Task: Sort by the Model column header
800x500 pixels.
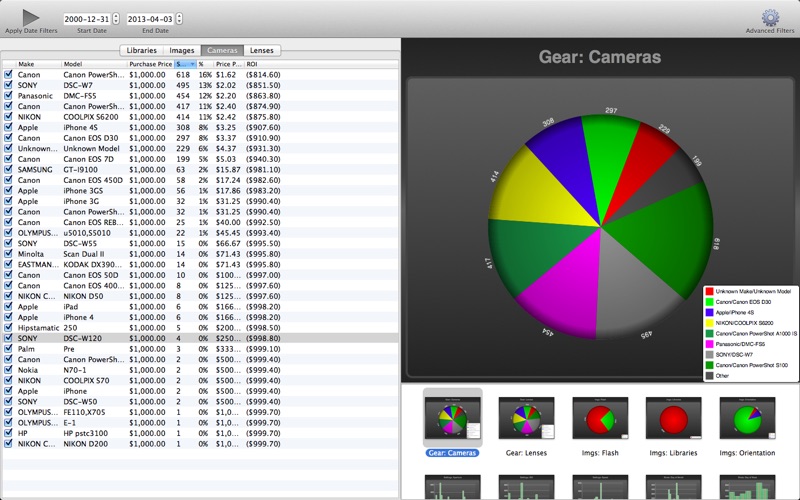Action: point(94,64)
